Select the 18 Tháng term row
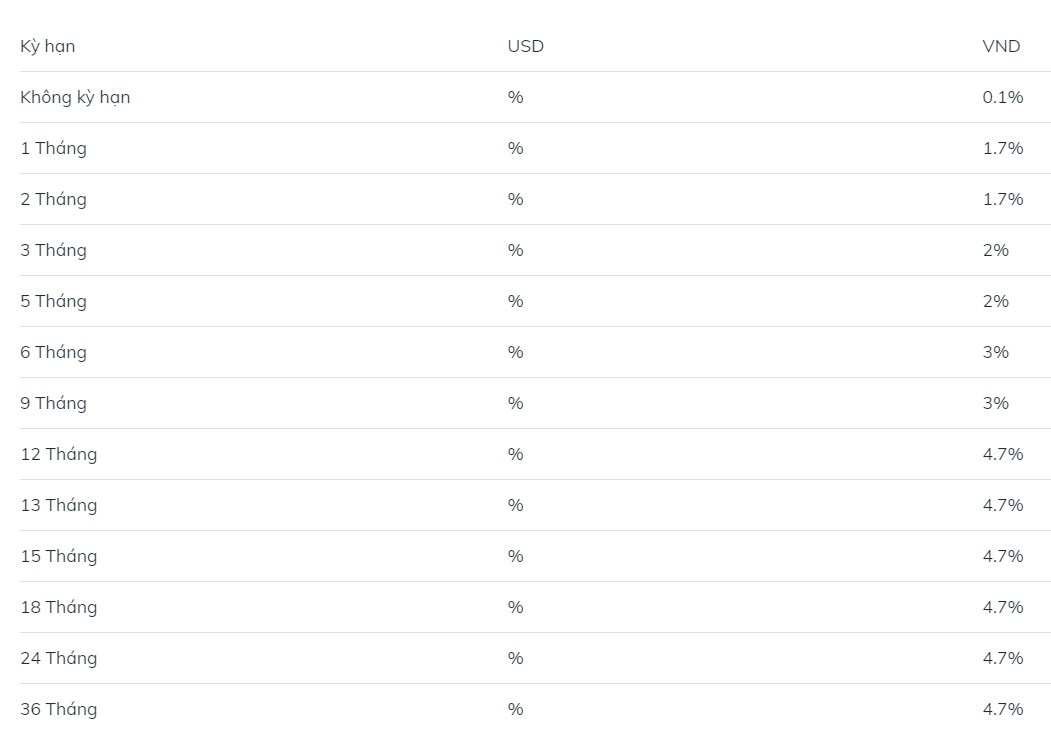The image size is (1051, 730). click(x=536, y=607)
